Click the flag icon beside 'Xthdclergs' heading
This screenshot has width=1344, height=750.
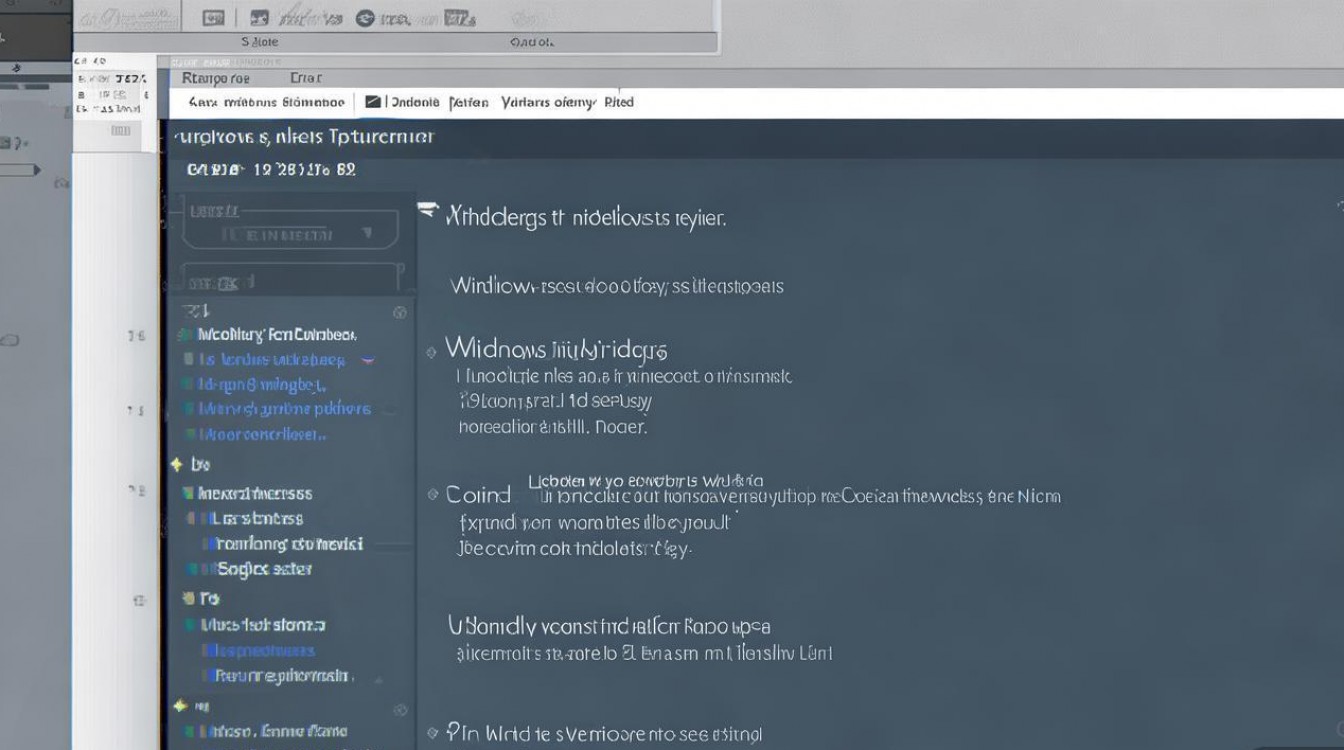(428, 211)
